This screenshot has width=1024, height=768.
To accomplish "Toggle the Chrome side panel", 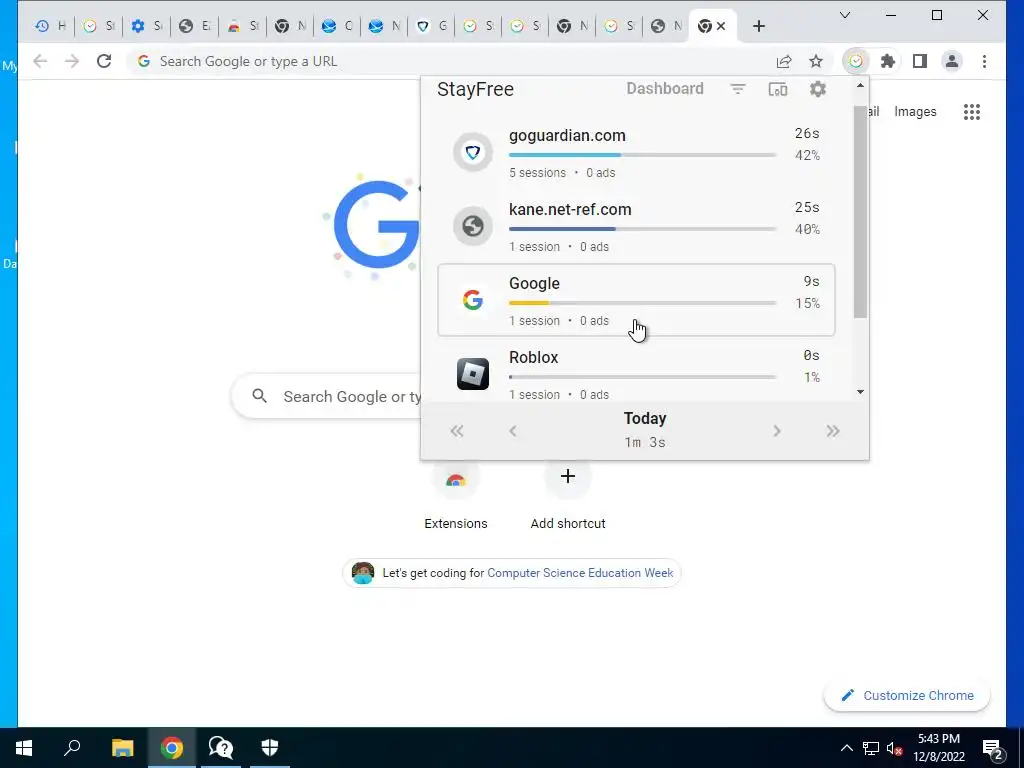I will tap(920, 61).
